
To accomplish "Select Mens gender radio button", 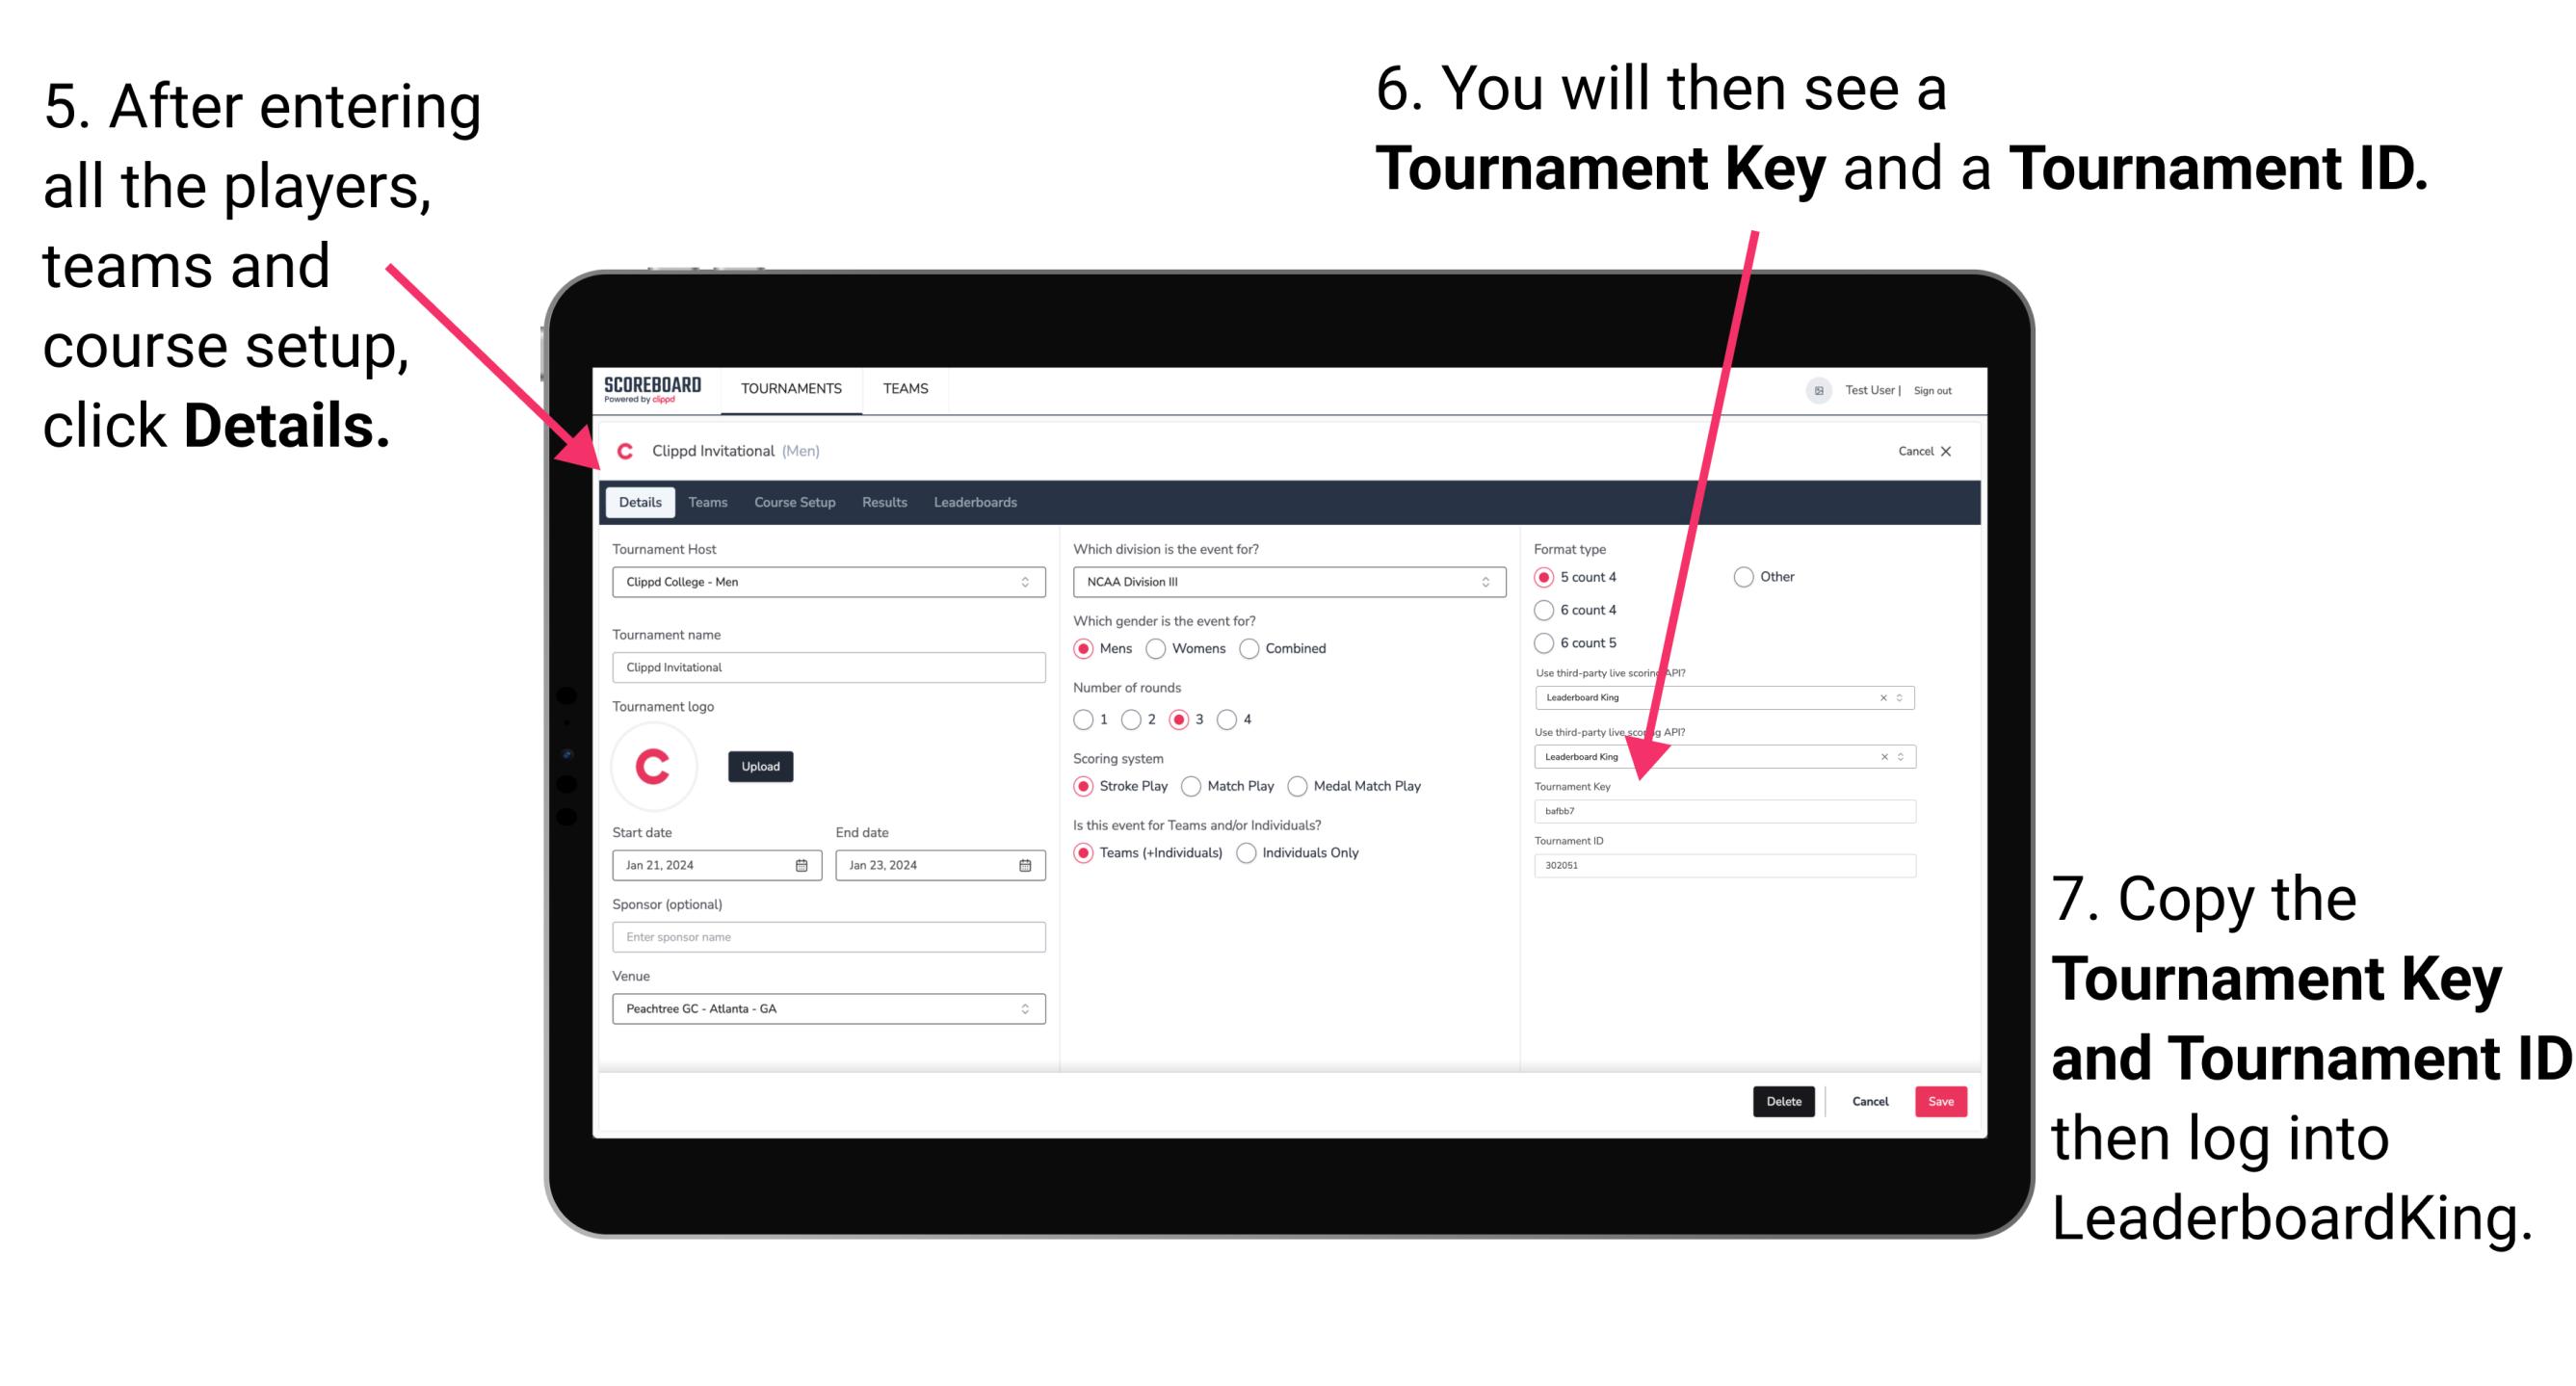I will [x=1091, y=650].
